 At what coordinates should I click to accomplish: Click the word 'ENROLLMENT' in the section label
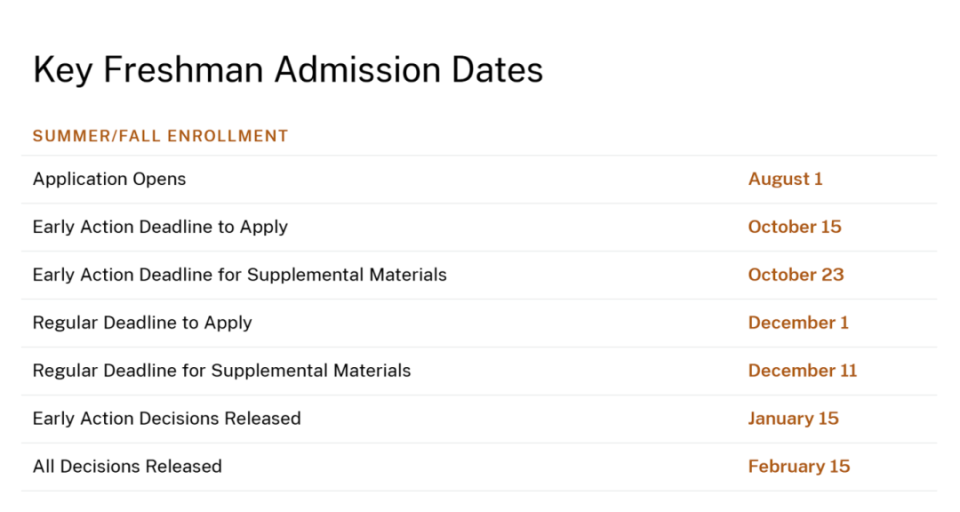(227, 136)
